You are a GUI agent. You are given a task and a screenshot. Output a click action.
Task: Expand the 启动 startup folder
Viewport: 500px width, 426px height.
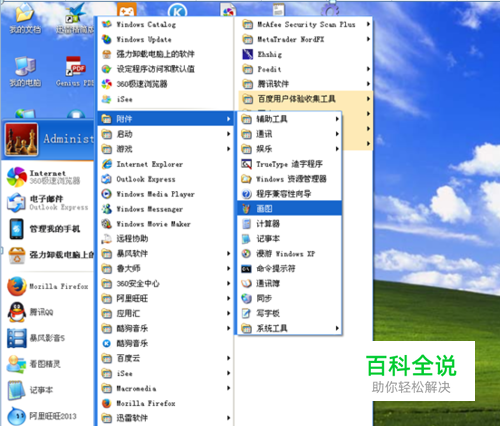click(166, 134)
